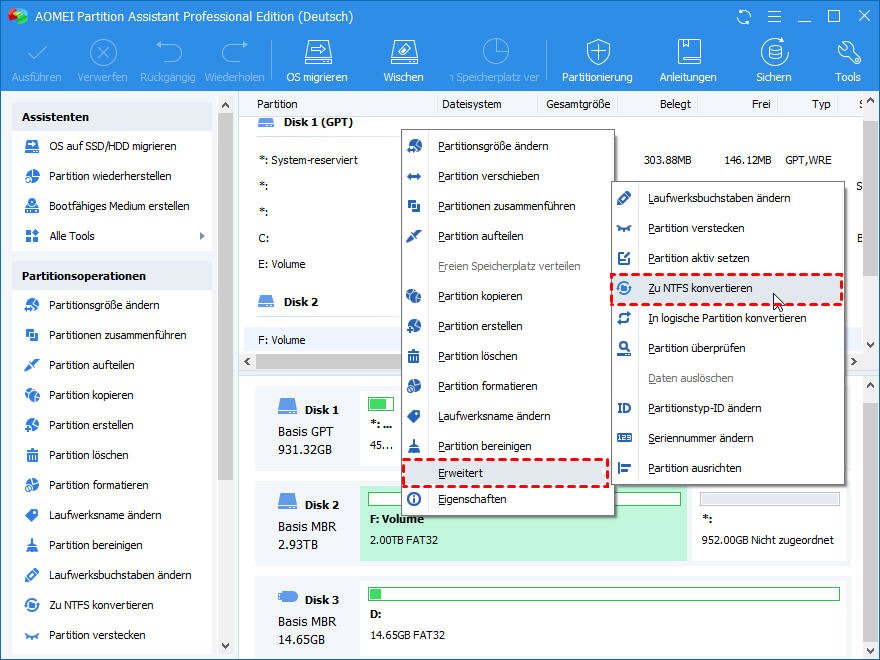
Task: Select In logische Partition konvertieren
Action: pos(727,318)
